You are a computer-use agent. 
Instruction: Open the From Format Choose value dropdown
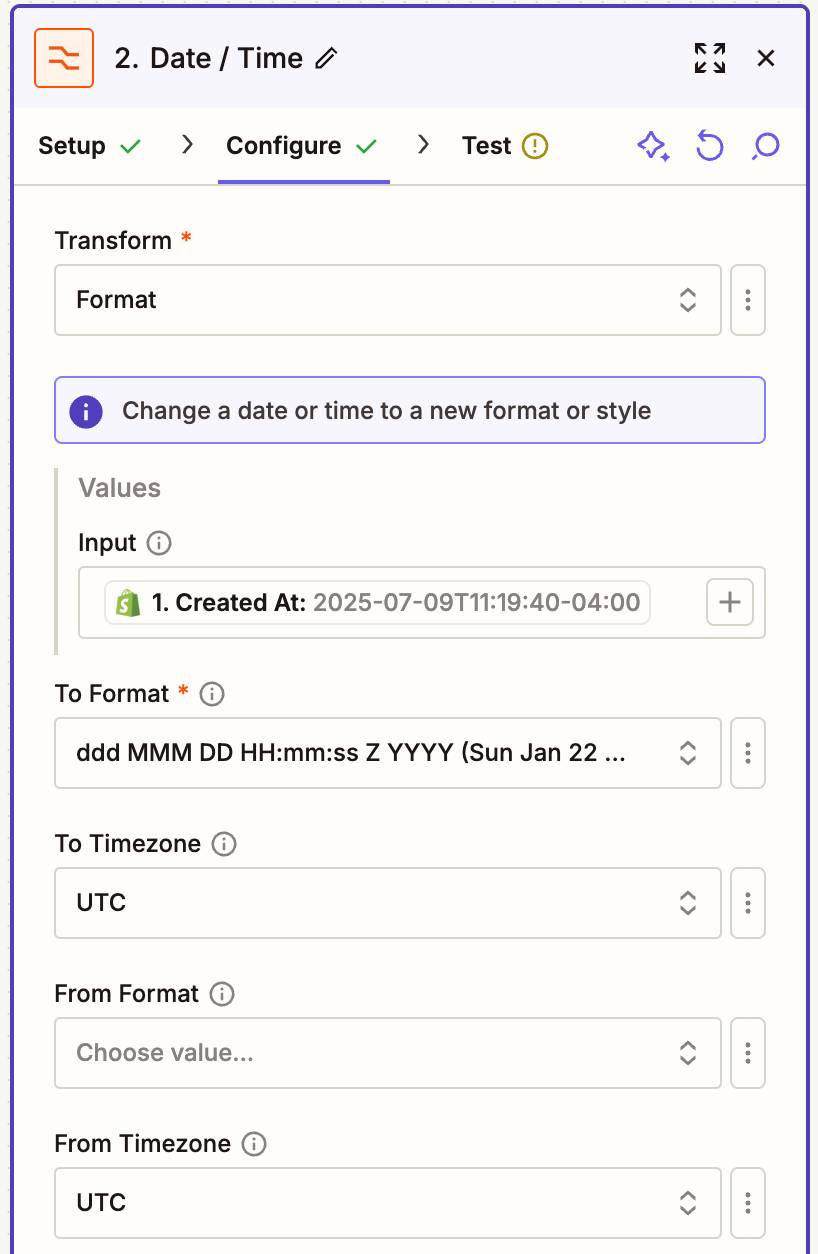pyautogui.click(x=388, y=1053)
